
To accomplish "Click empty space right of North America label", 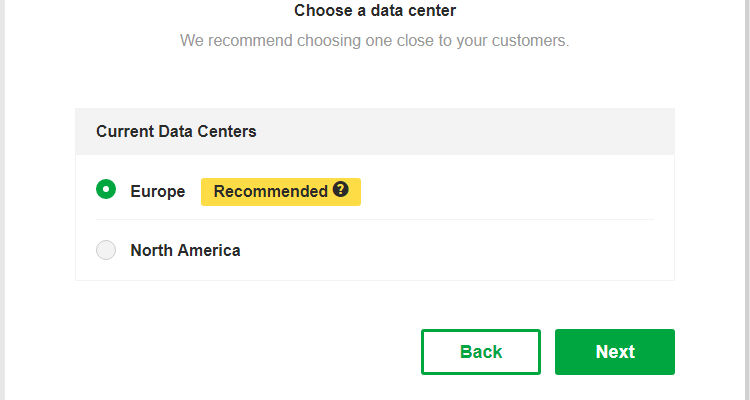I will [x=450, y=250].
